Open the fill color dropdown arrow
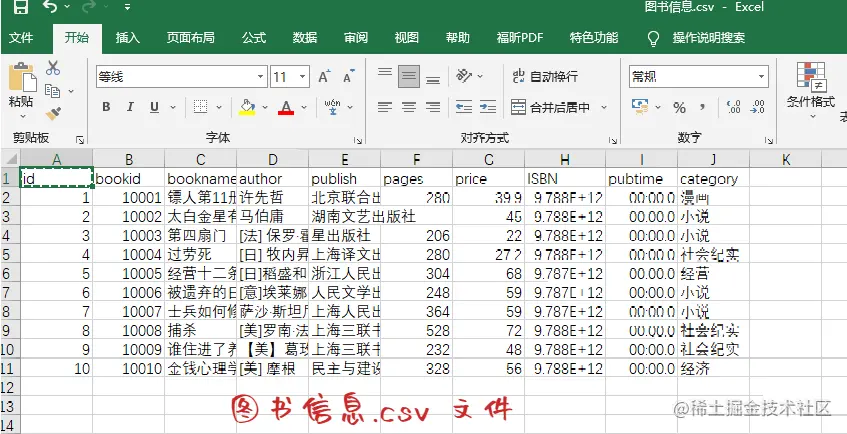Screen dimensions: 847x434 pyautogui.click(x=265, y=108)
